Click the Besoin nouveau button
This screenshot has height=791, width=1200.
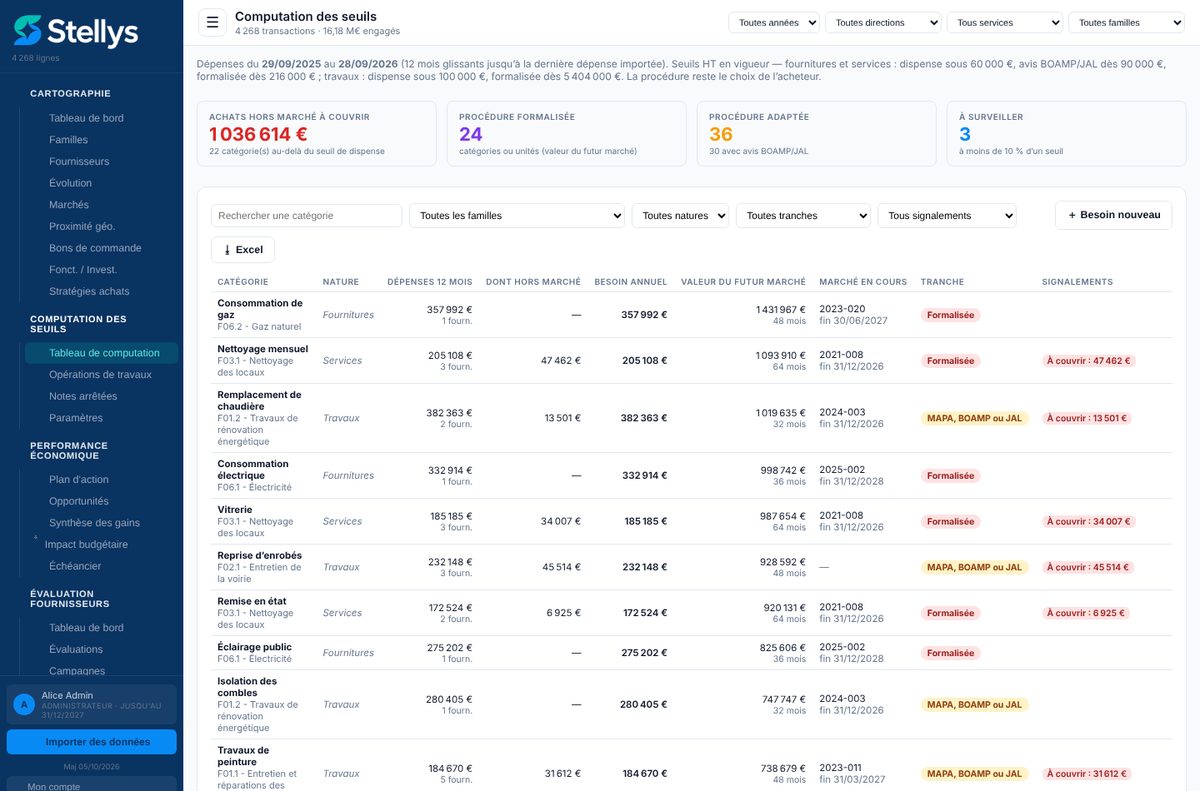pyautogui.click(x=1114, y=215)
